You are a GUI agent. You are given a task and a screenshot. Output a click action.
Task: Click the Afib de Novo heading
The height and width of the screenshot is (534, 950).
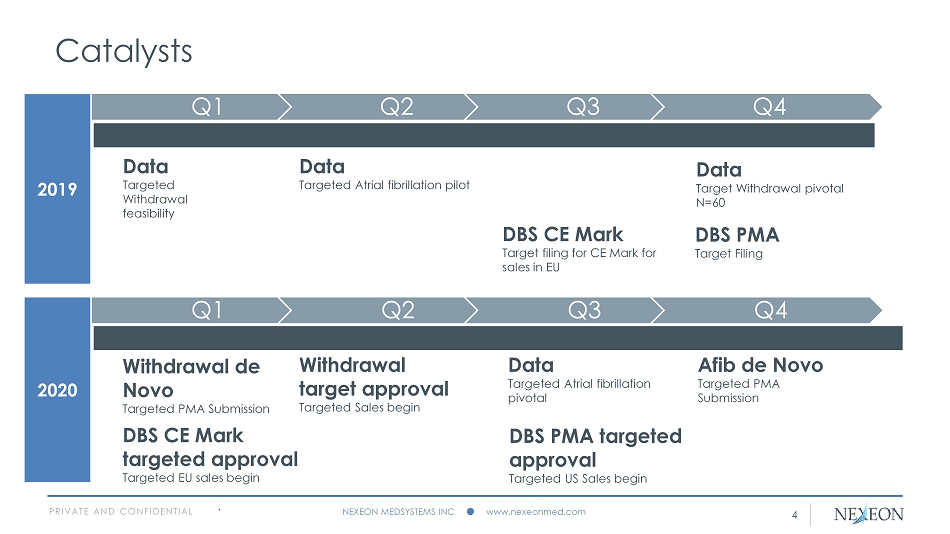pos(759,365)
